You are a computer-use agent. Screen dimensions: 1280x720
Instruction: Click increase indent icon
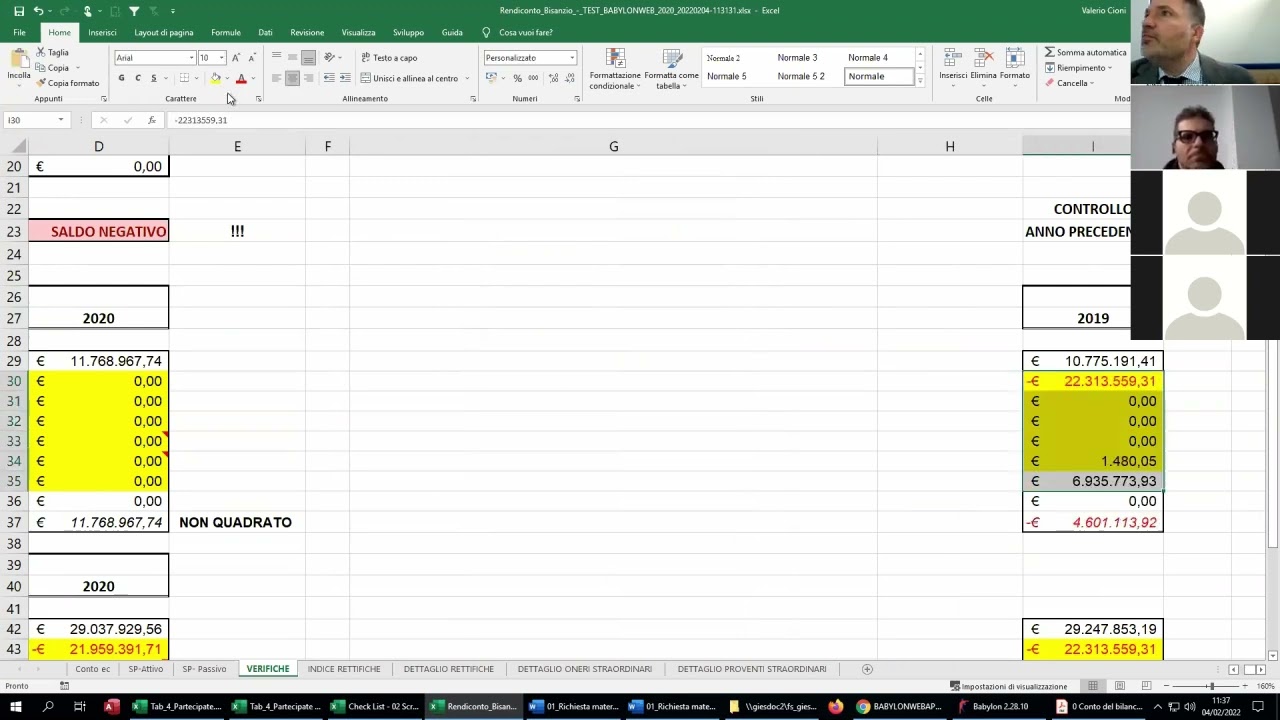[345, 78]
